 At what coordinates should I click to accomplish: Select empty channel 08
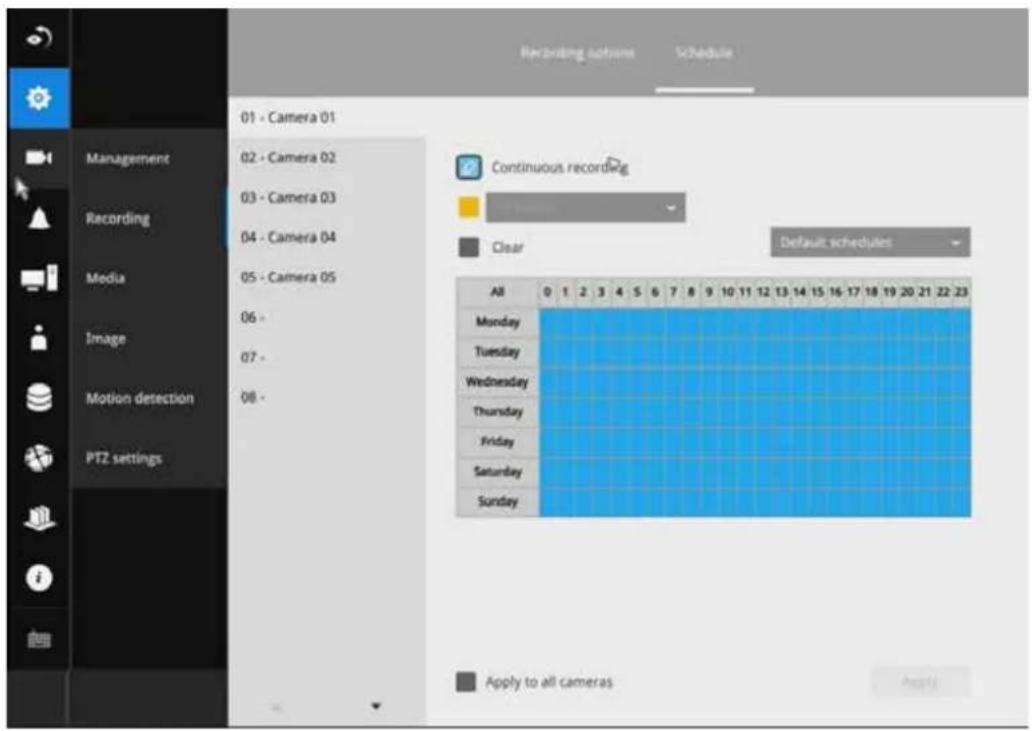(x=327, y=397)
